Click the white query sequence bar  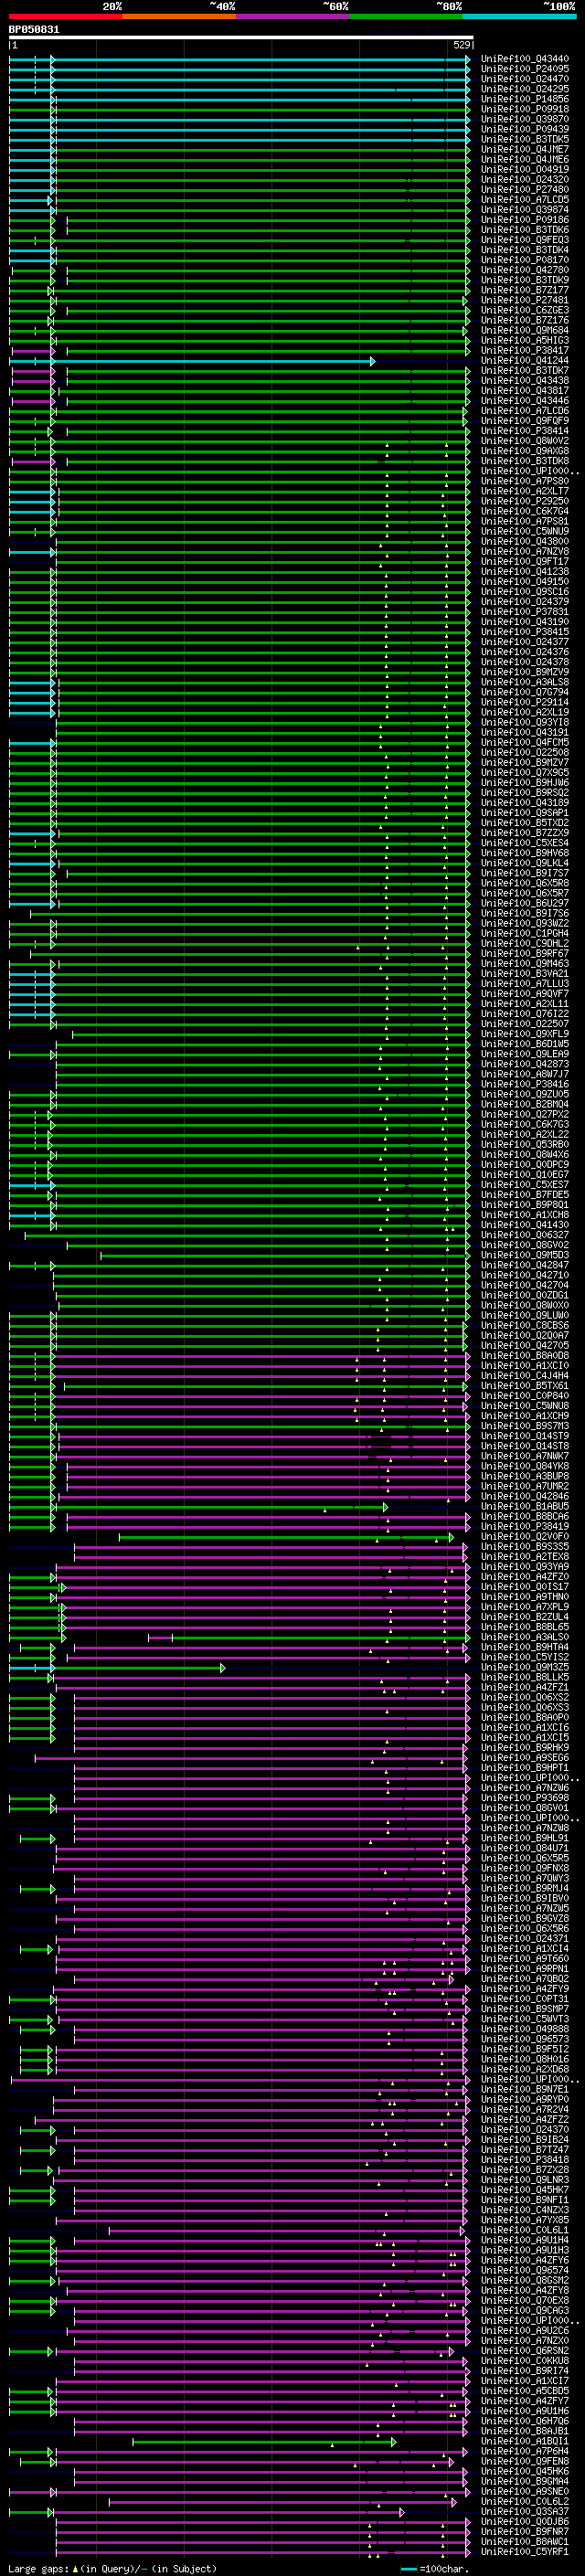coord(241,37)
